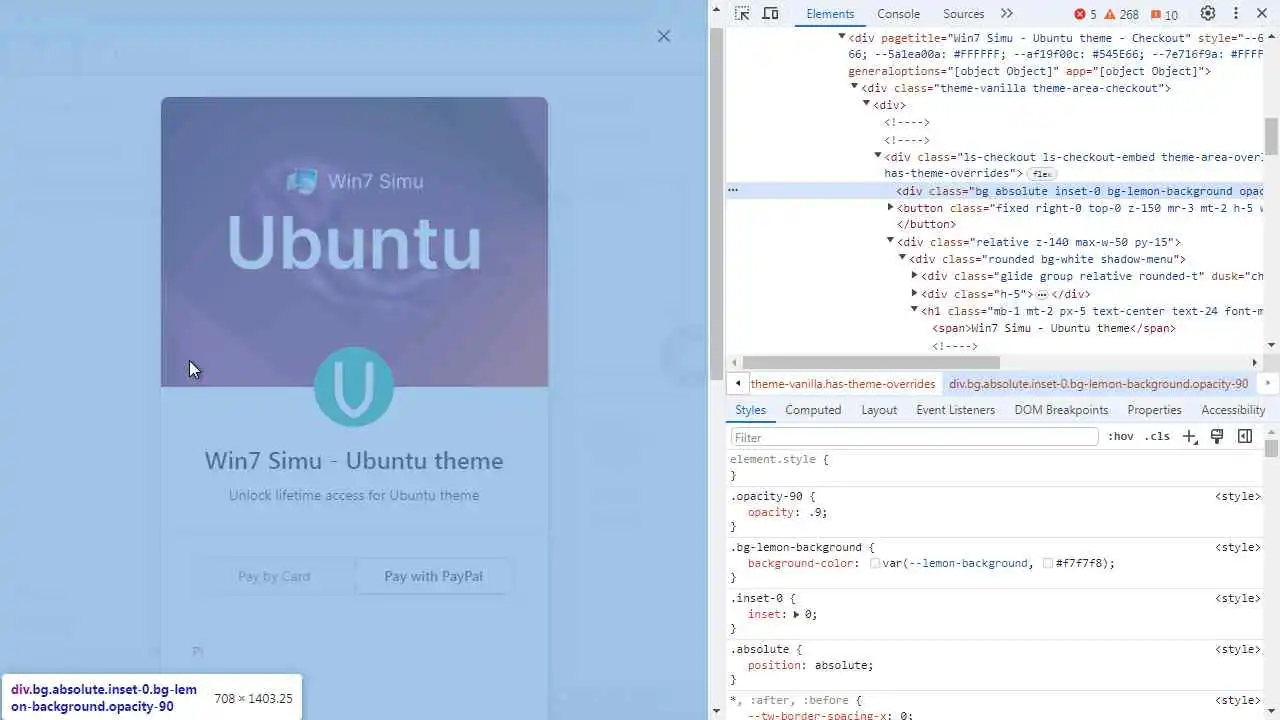The image size is (1280, 720).
Task: Click the round U logo on checkout card
Action: tap(354, 386)
